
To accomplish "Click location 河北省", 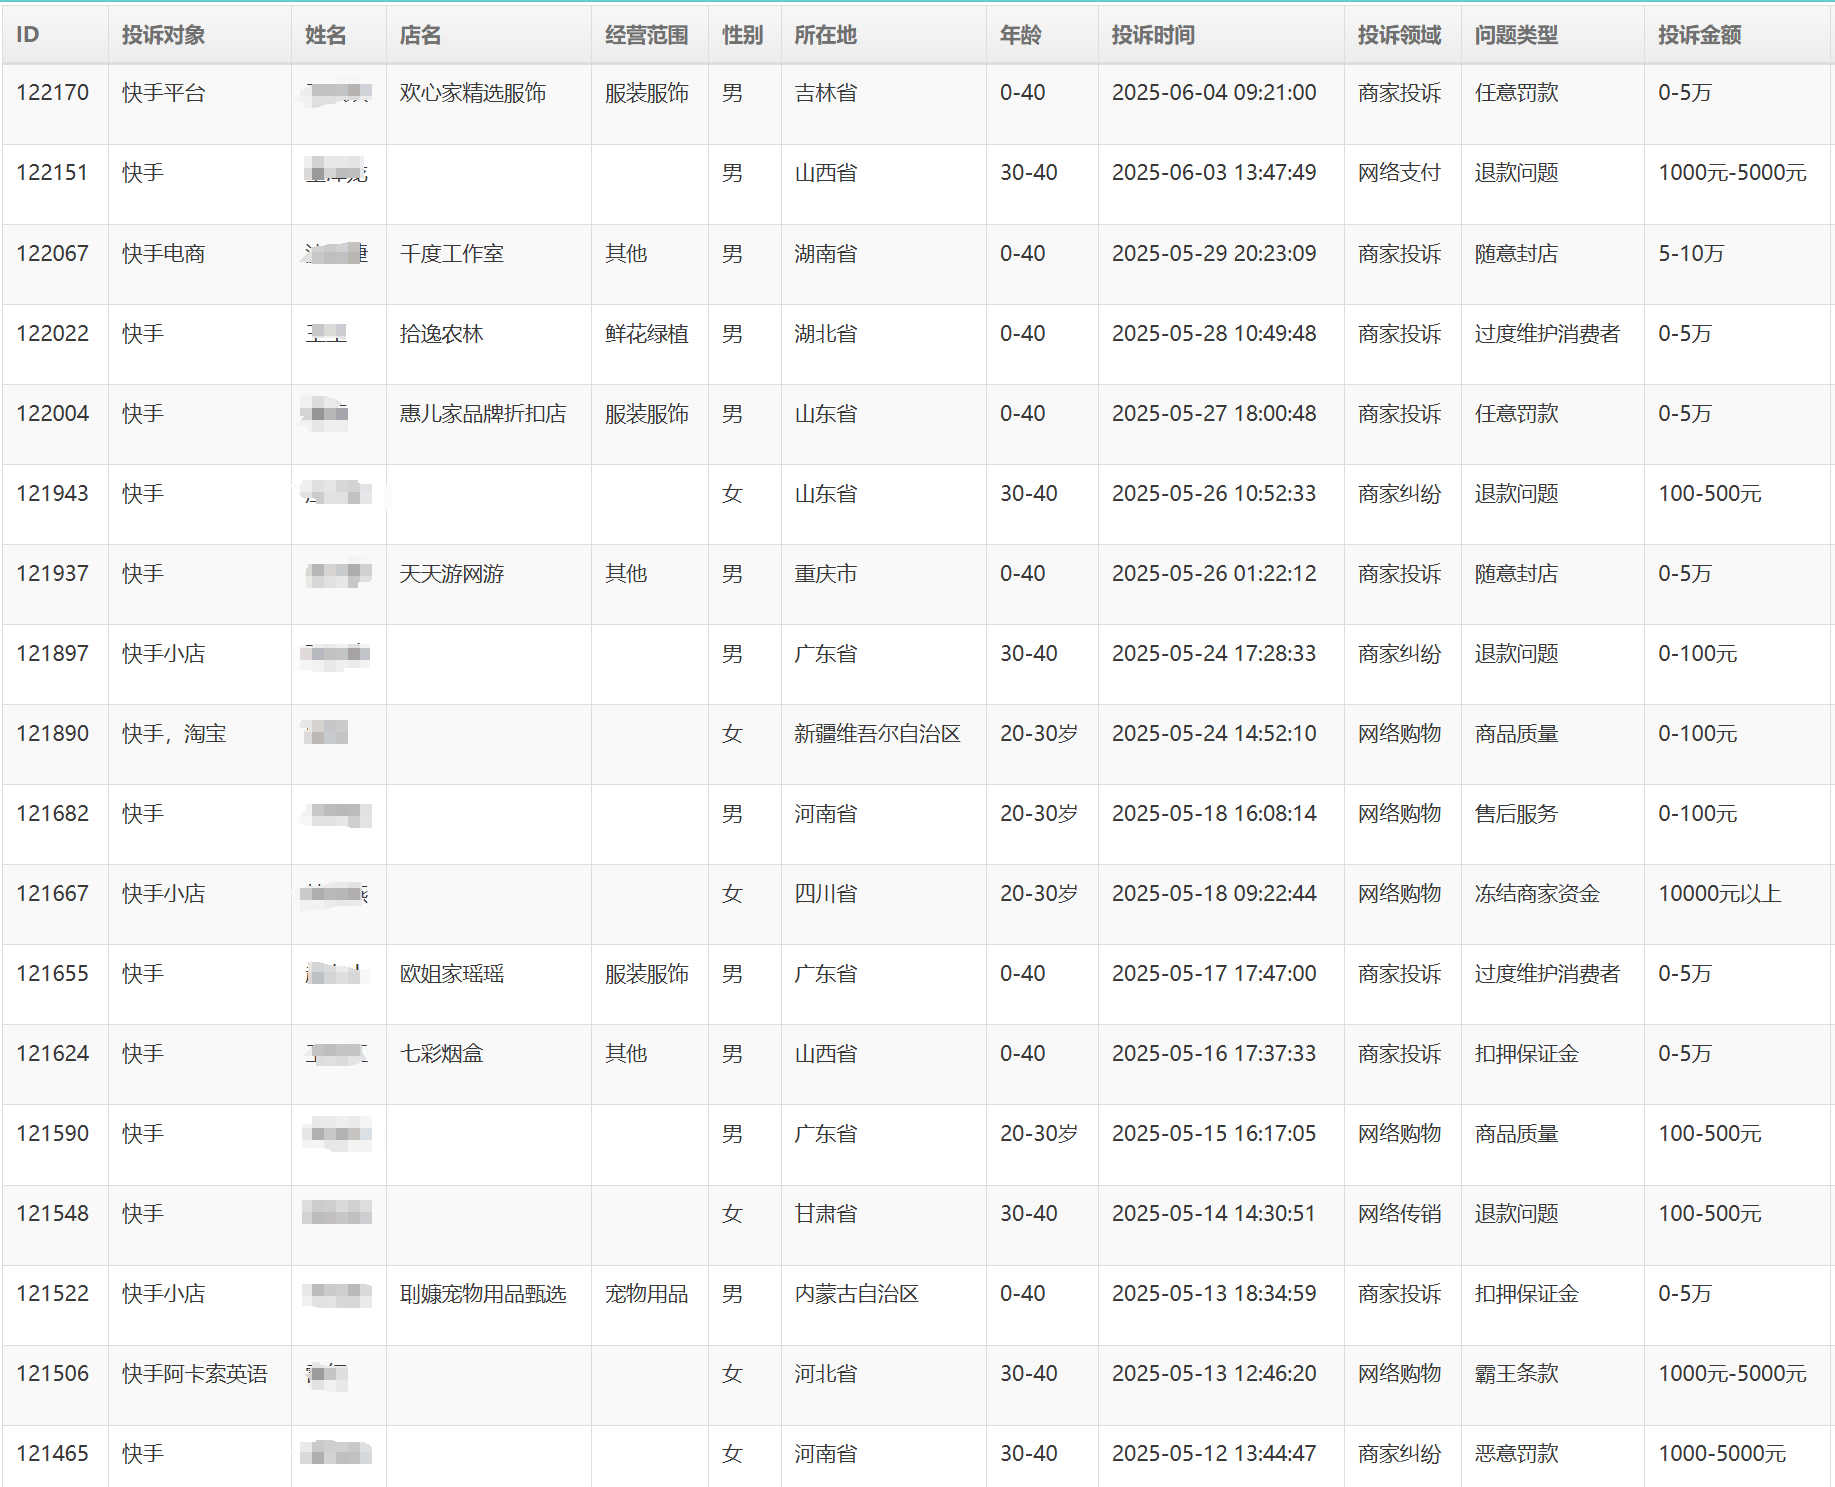I will (x=825, y=1374).
